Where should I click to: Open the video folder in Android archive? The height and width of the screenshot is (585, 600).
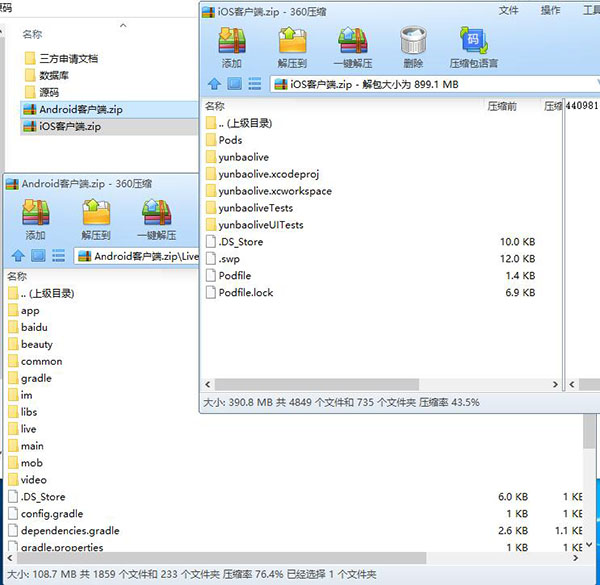click(x=27, y=479)
